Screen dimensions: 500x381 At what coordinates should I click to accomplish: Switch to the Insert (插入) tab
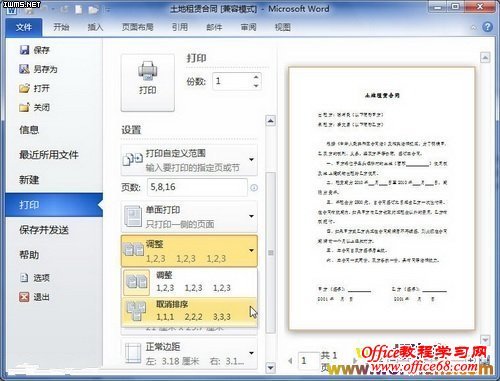coord(95,27)
